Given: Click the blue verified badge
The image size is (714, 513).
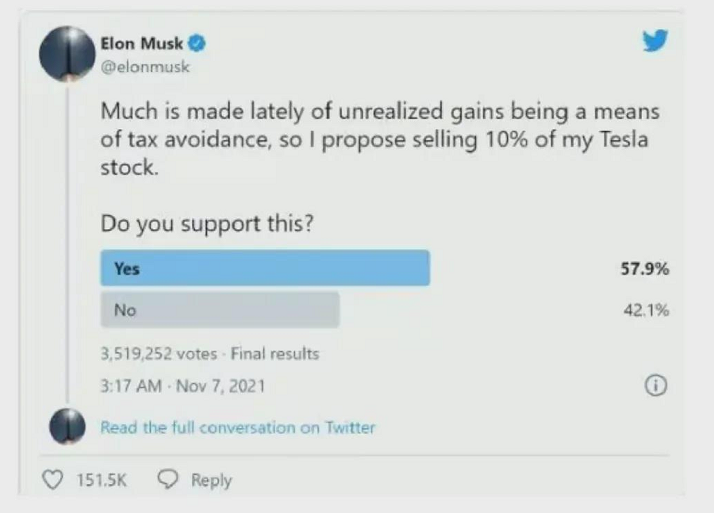Looking at the screenshot, I should (198, 43).
